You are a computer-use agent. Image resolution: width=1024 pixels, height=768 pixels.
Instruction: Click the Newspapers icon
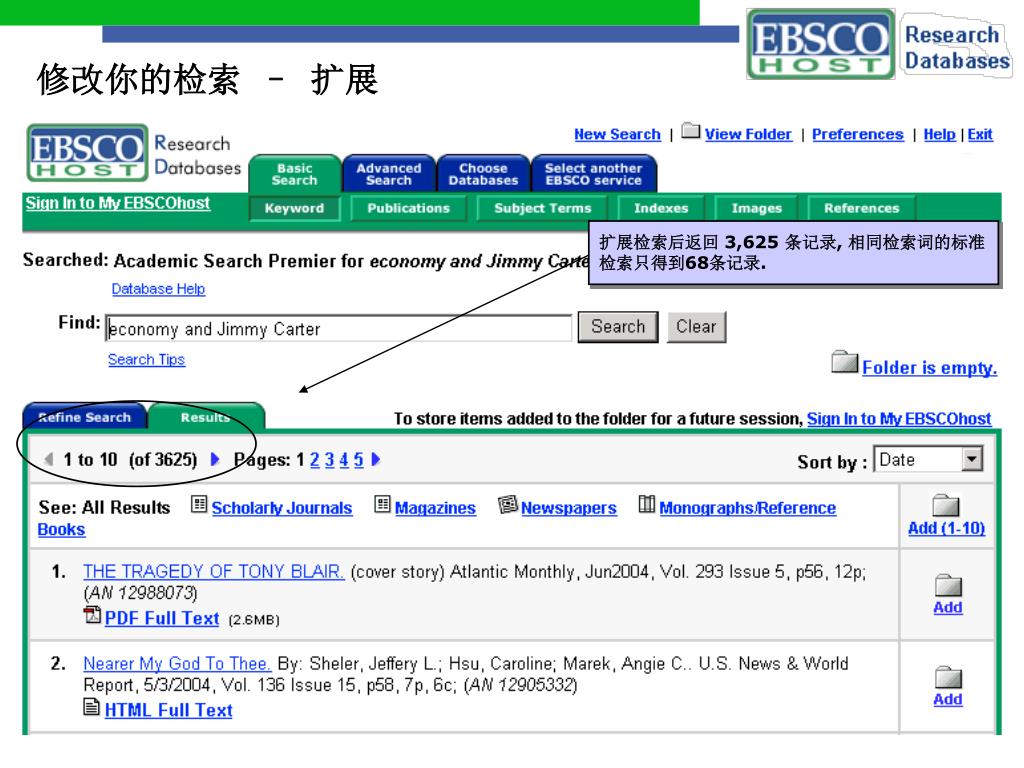[x=507, y=504]
